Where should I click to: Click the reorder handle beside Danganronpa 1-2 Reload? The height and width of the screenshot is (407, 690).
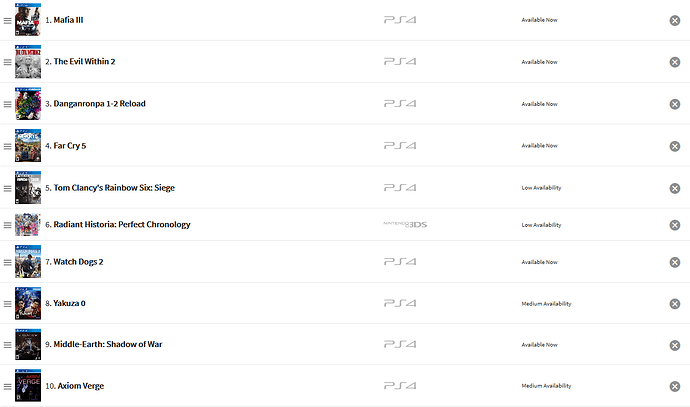point(8,104)
